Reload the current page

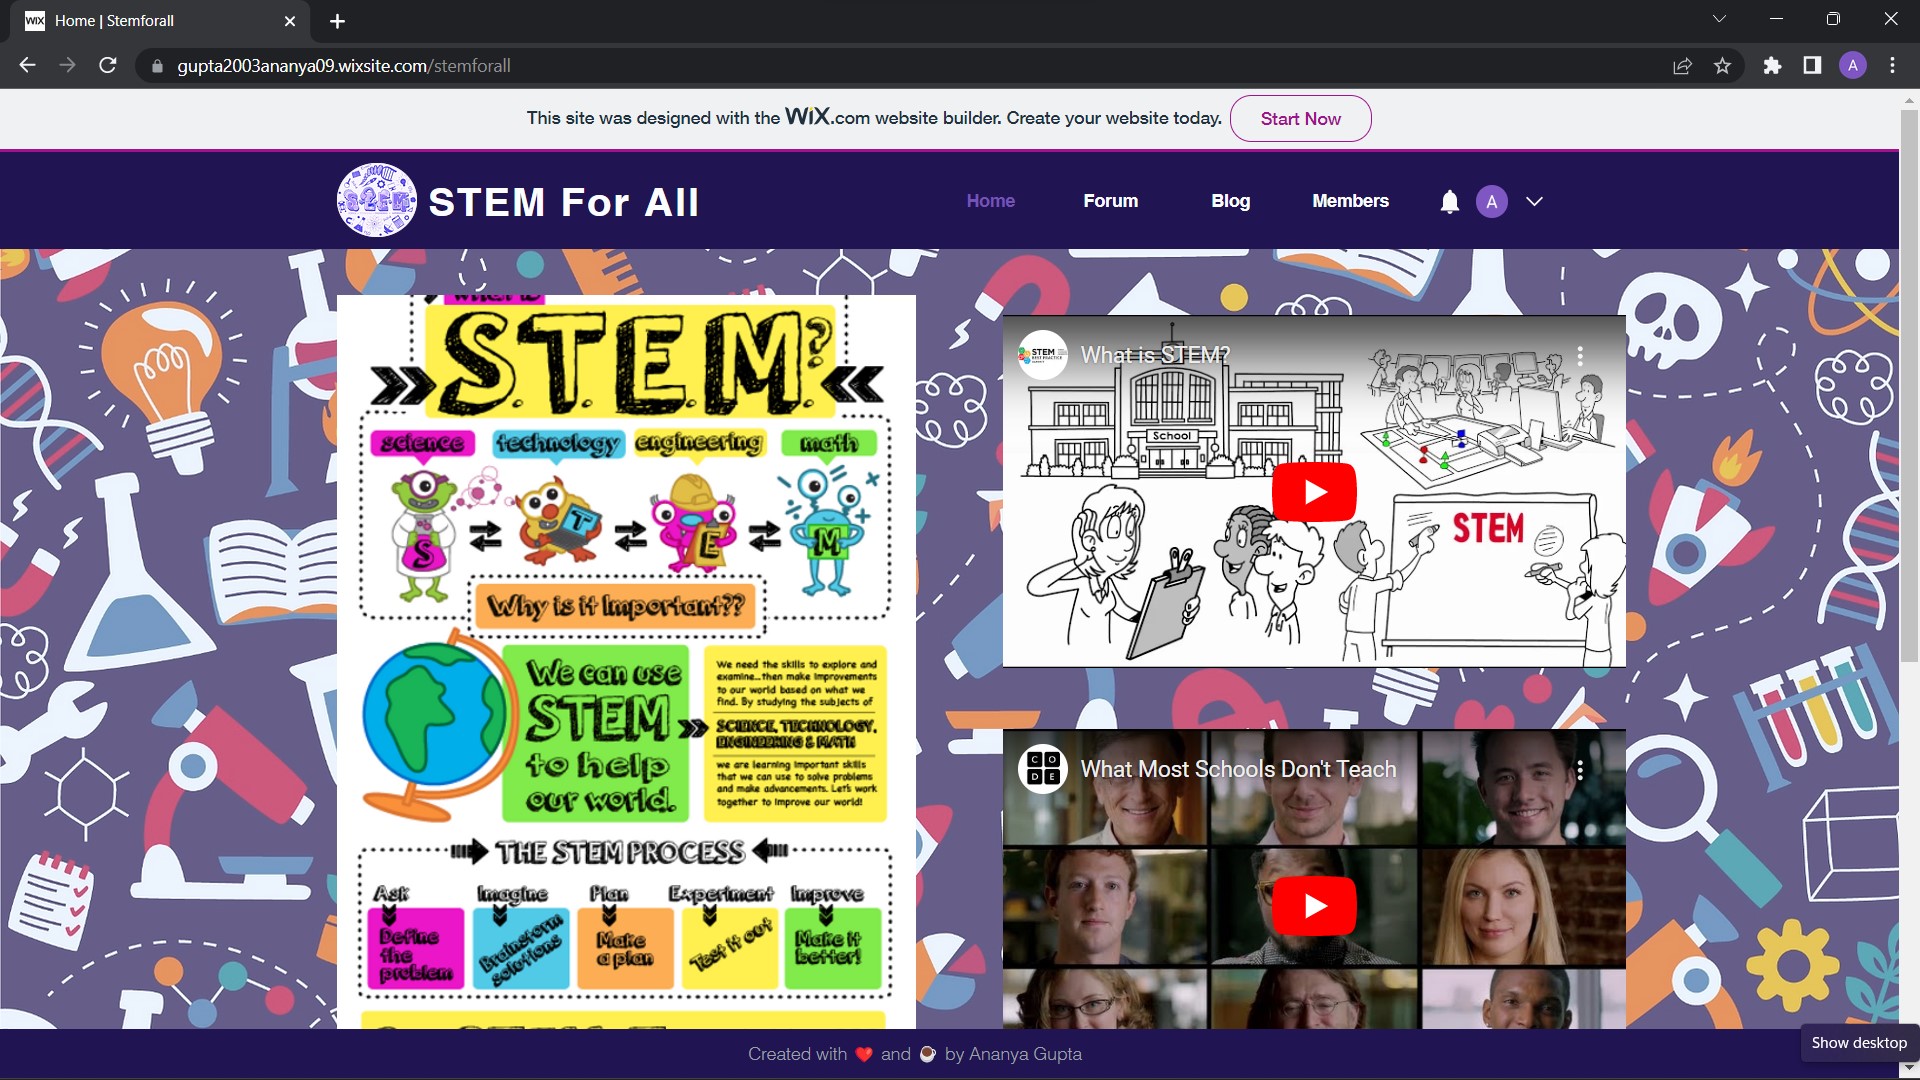[108, 66]
